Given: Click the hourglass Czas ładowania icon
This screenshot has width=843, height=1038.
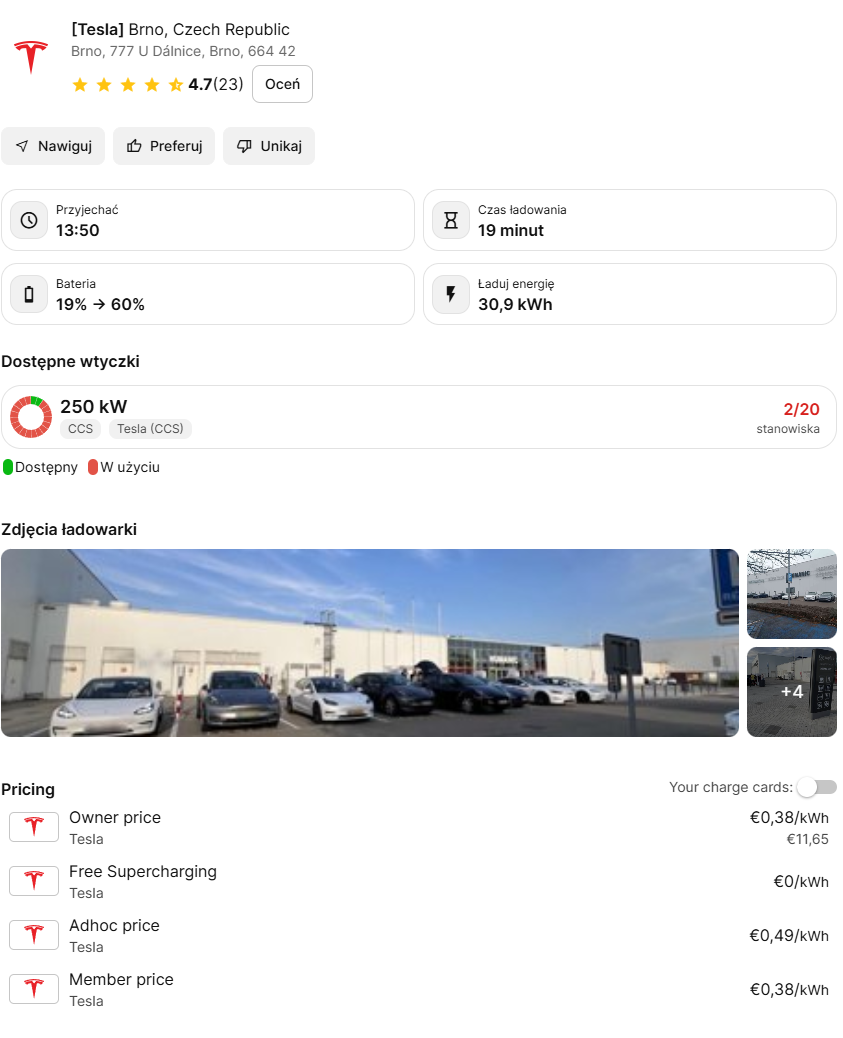Looking at the screenshot, I should coord(451,220).
